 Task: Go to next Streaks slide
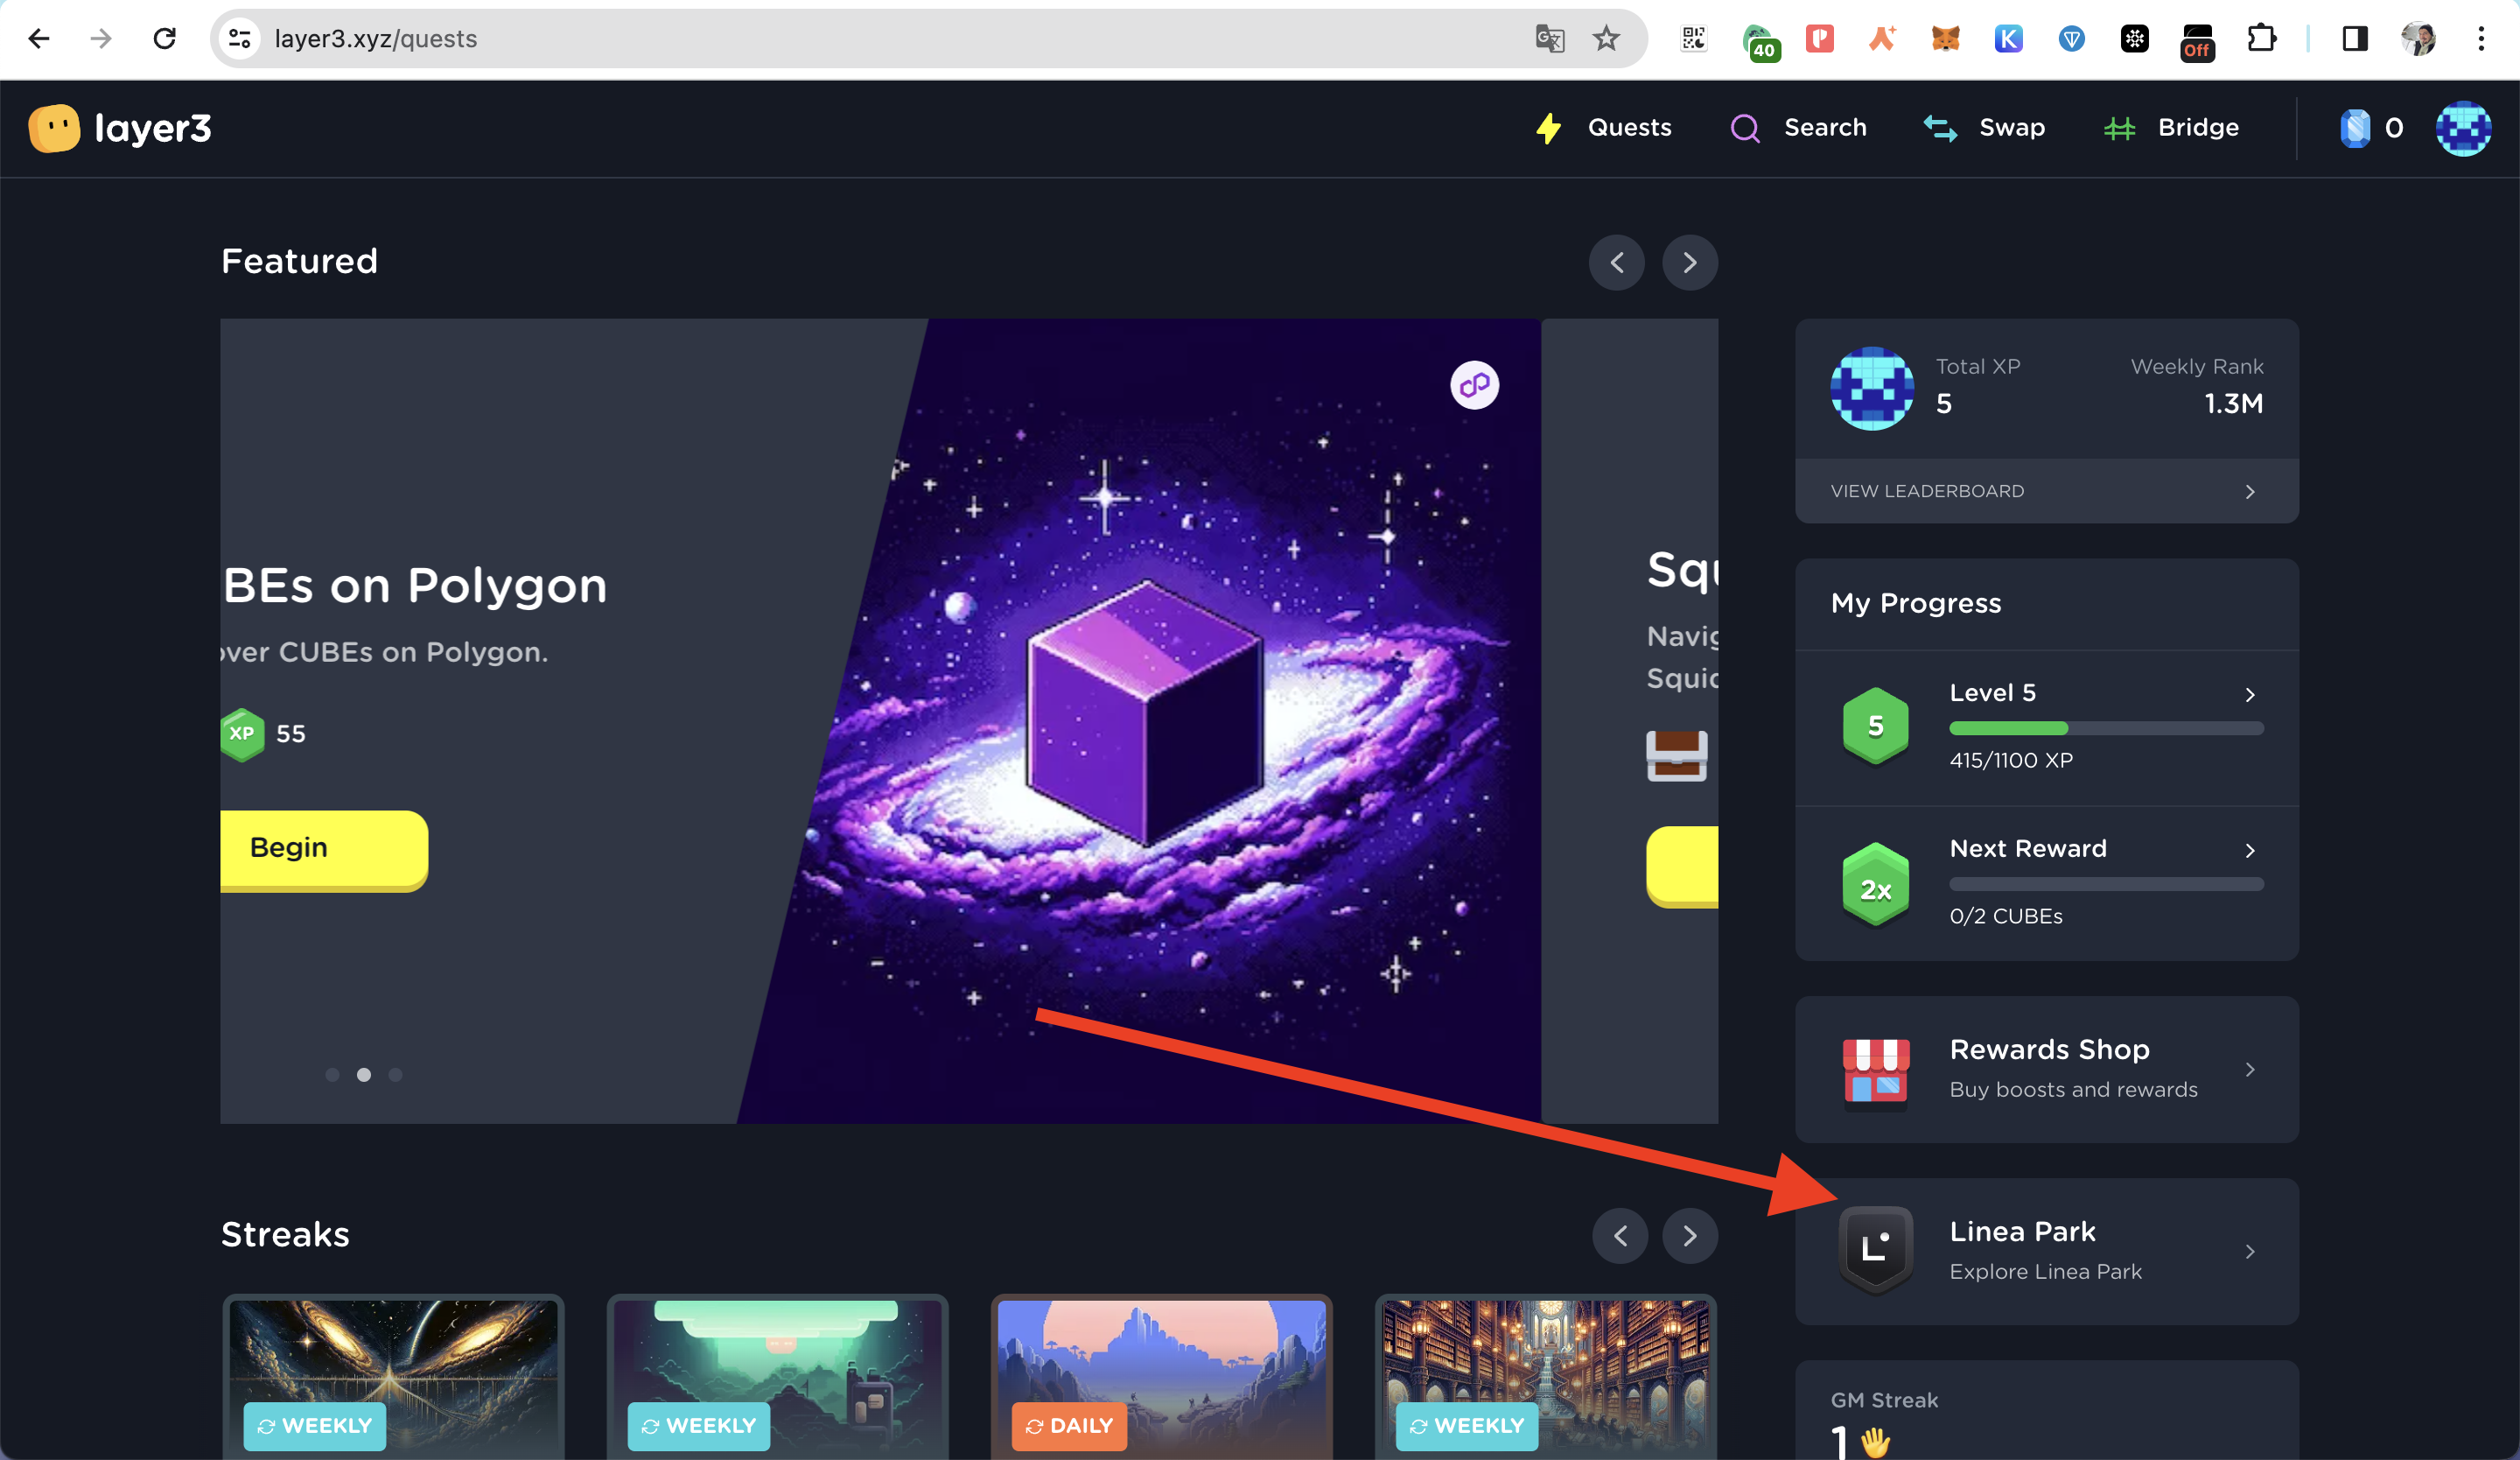(1689, 1236)
